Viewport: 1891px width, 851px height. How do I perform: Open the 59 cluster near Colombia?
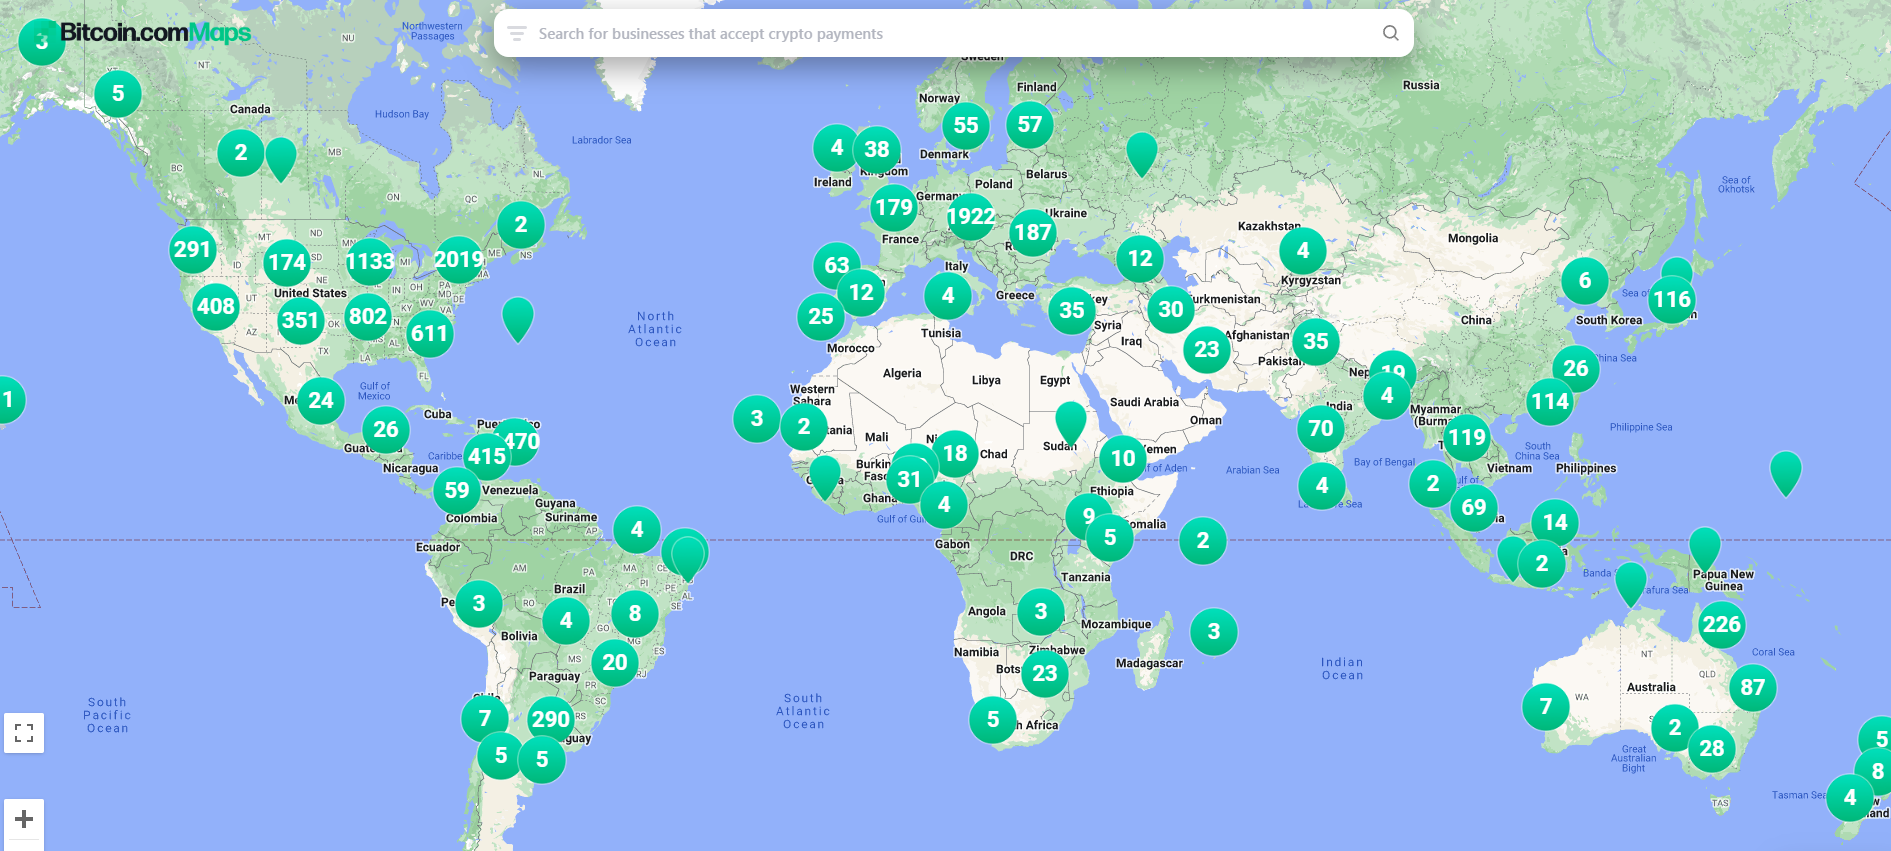click(x=457, y=491)
